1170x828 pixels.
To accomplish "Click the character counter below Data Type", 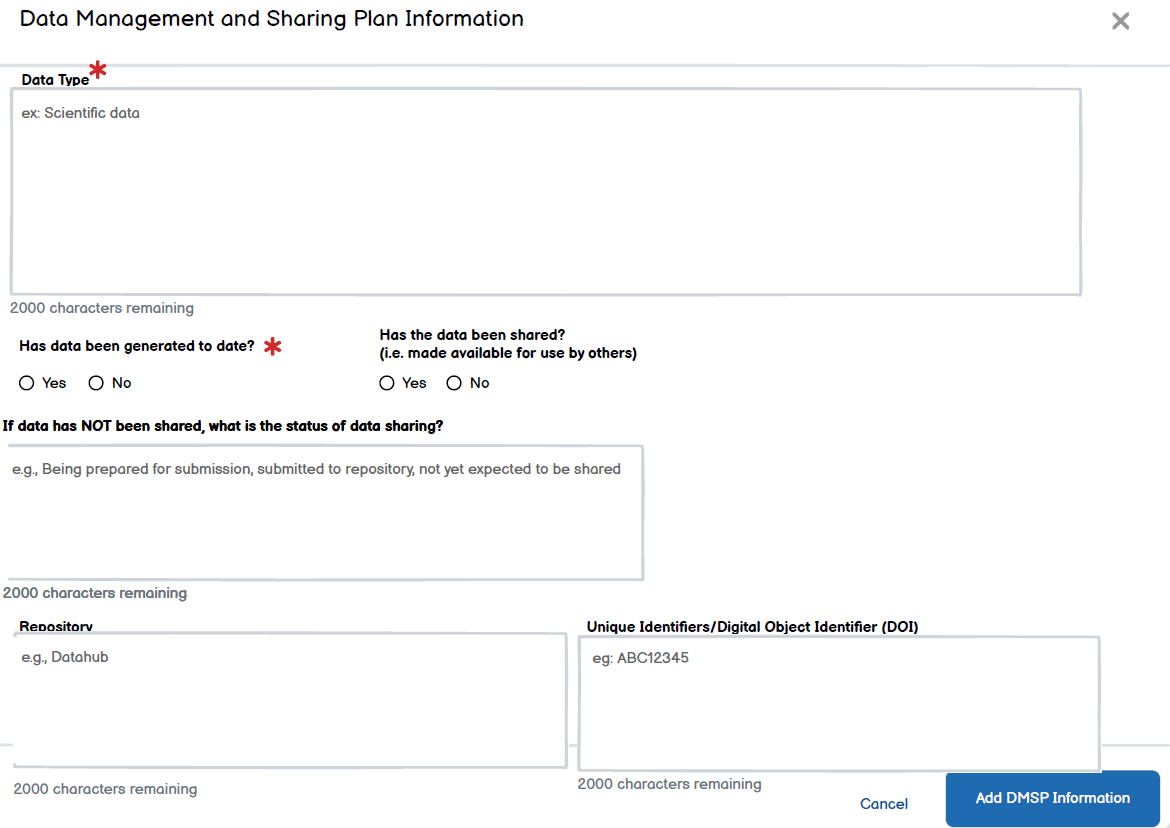I will (x=102, y=308).
